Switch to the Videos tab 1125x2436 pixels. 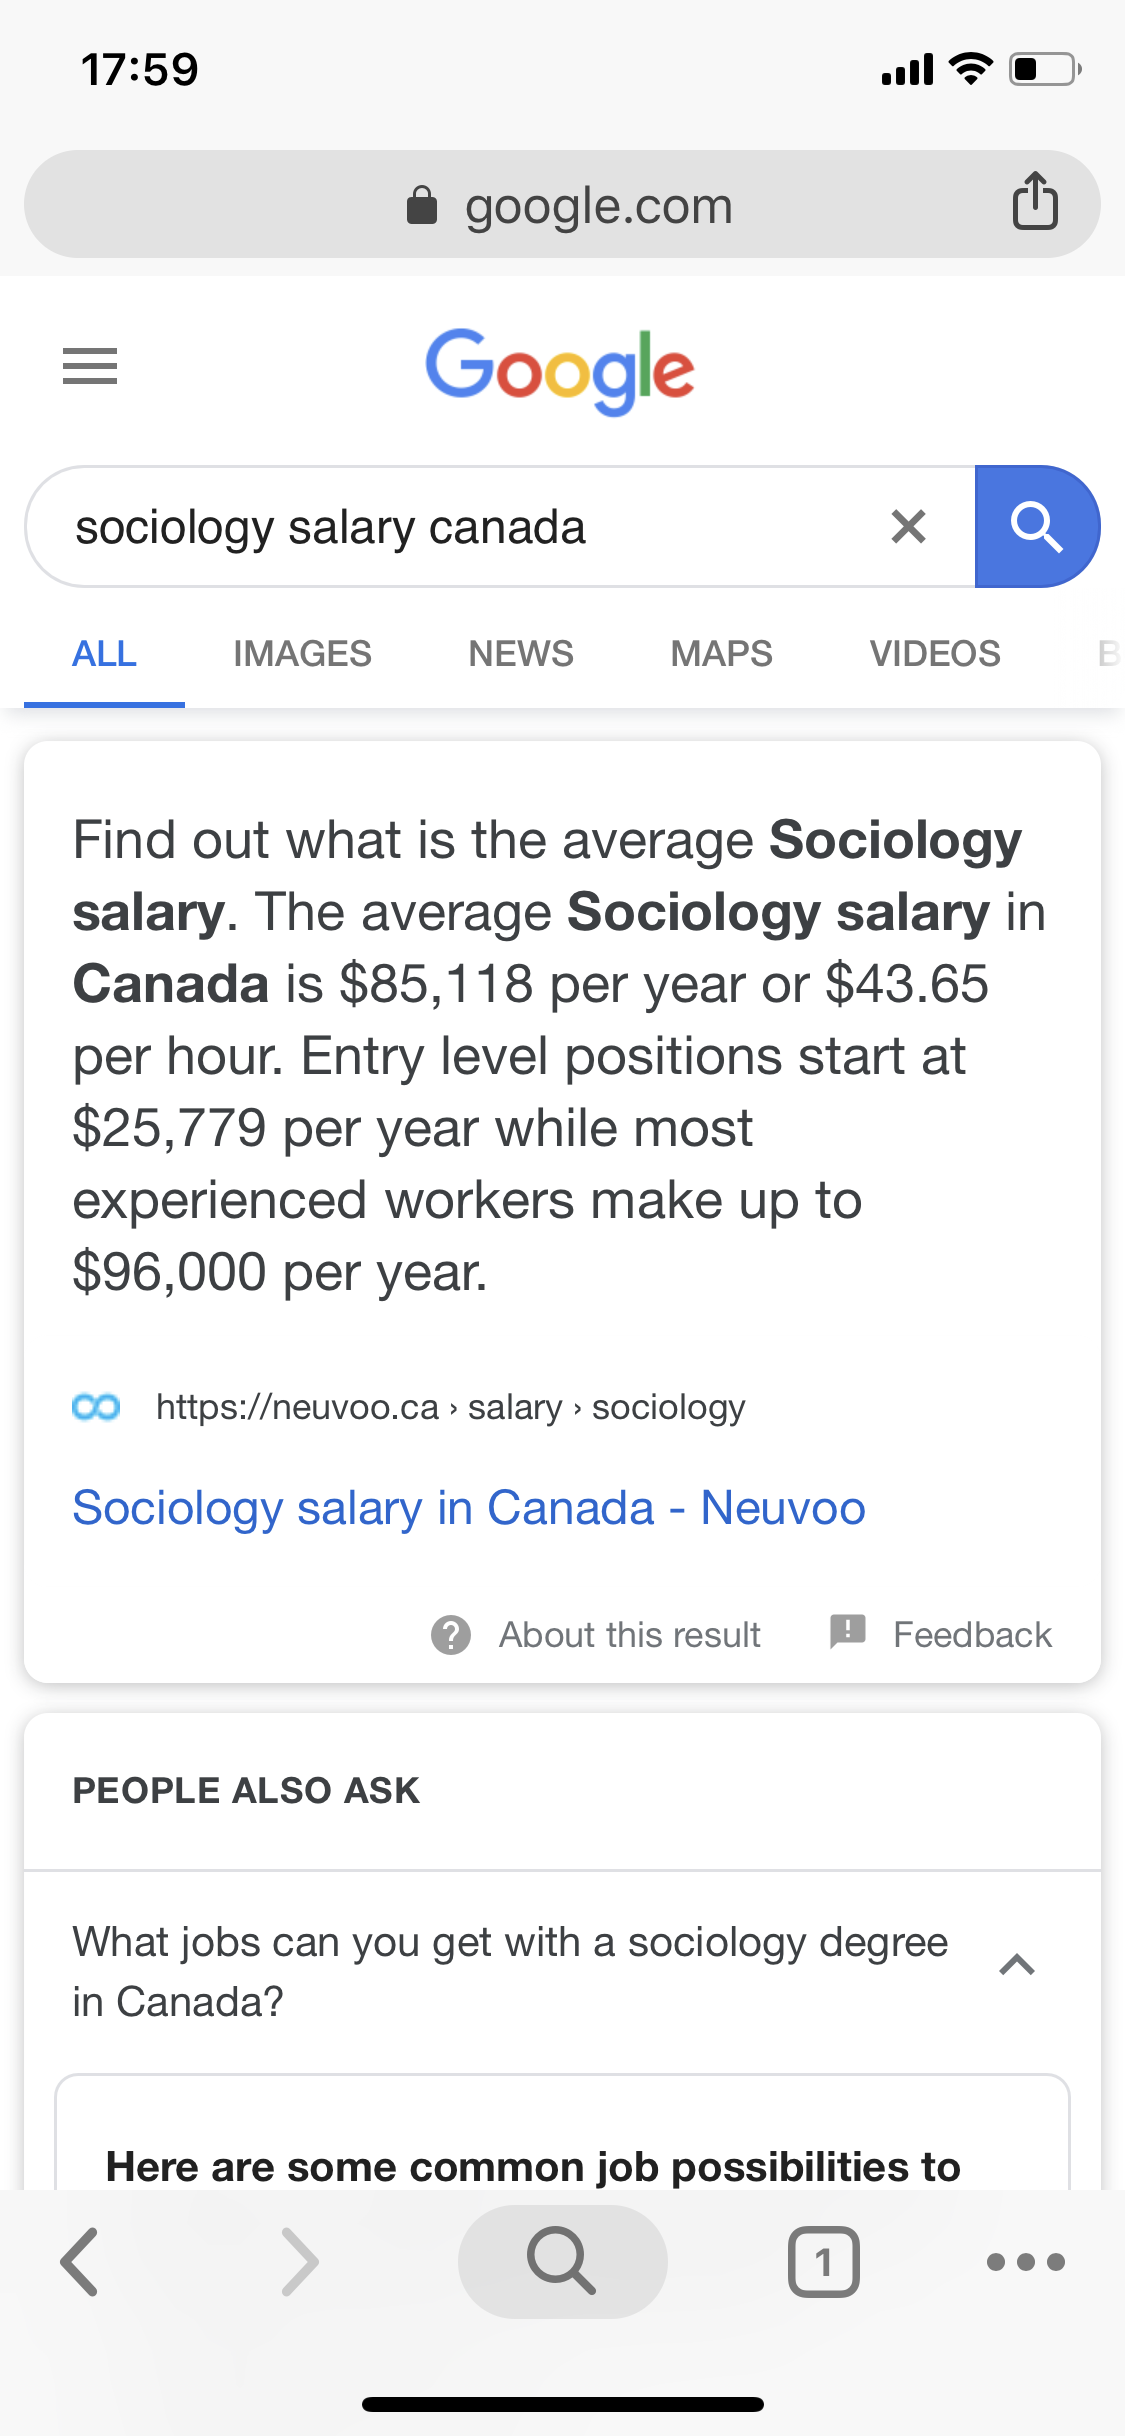tap(934, 654)
